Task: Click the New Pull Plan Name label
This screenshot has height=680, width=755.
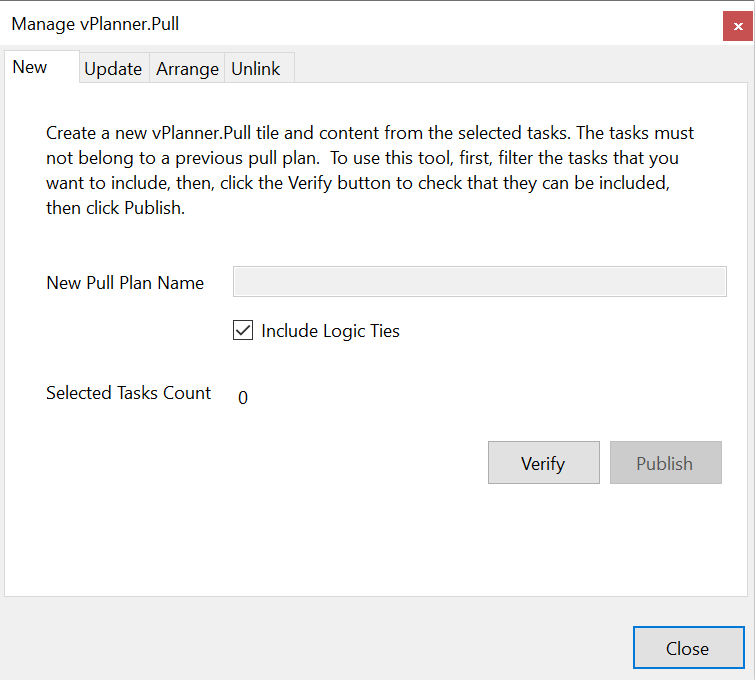Action: point(125,283)
